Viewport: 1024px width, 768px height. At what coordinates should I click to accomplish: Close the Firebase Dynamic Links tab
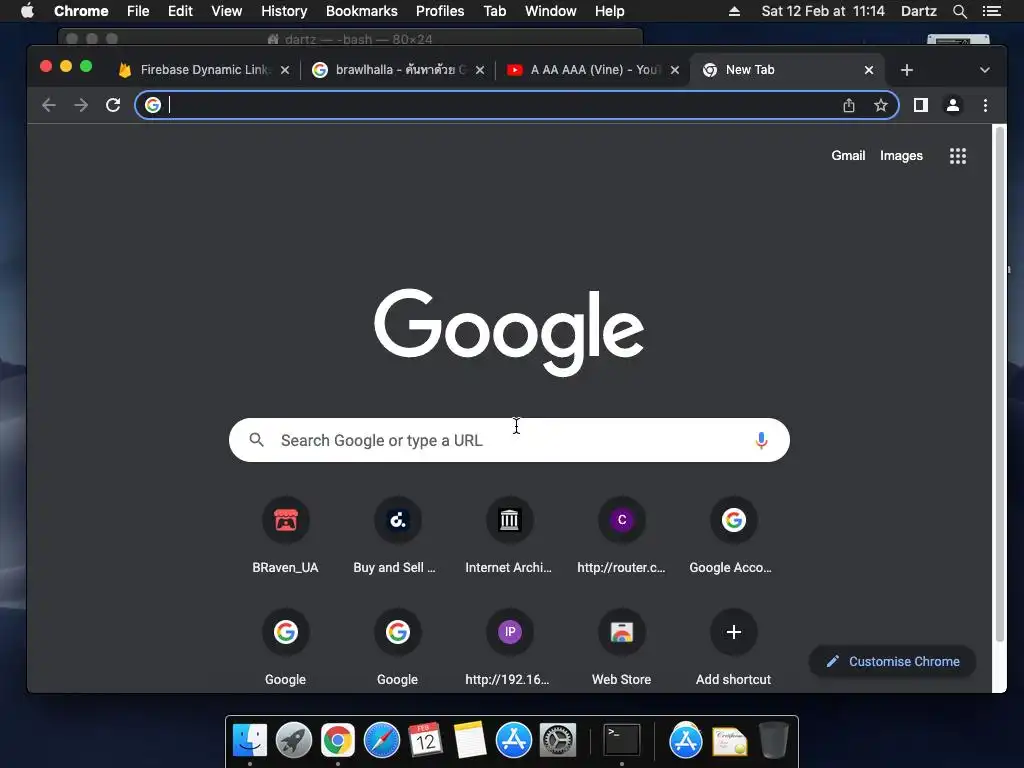(x=285, y=70)
